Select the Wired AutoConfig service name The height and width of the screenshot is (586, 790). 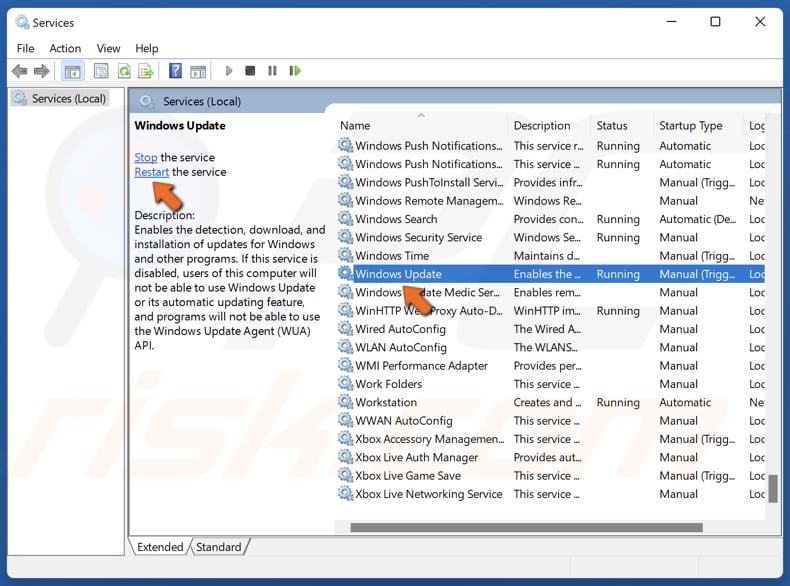401,329
